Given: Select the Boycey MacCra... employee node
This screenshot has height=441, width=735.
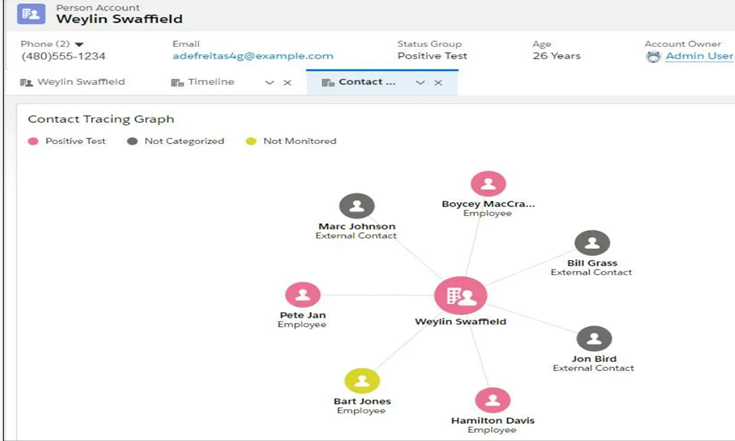Looking at the screenshot, I should point(488,184).
